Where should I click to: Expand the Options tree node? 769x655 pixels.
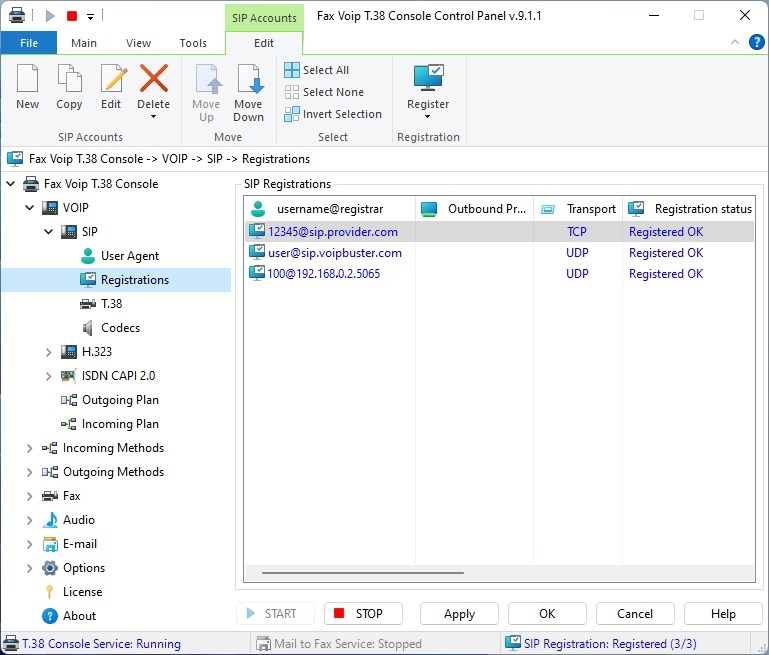coord(29,568)
